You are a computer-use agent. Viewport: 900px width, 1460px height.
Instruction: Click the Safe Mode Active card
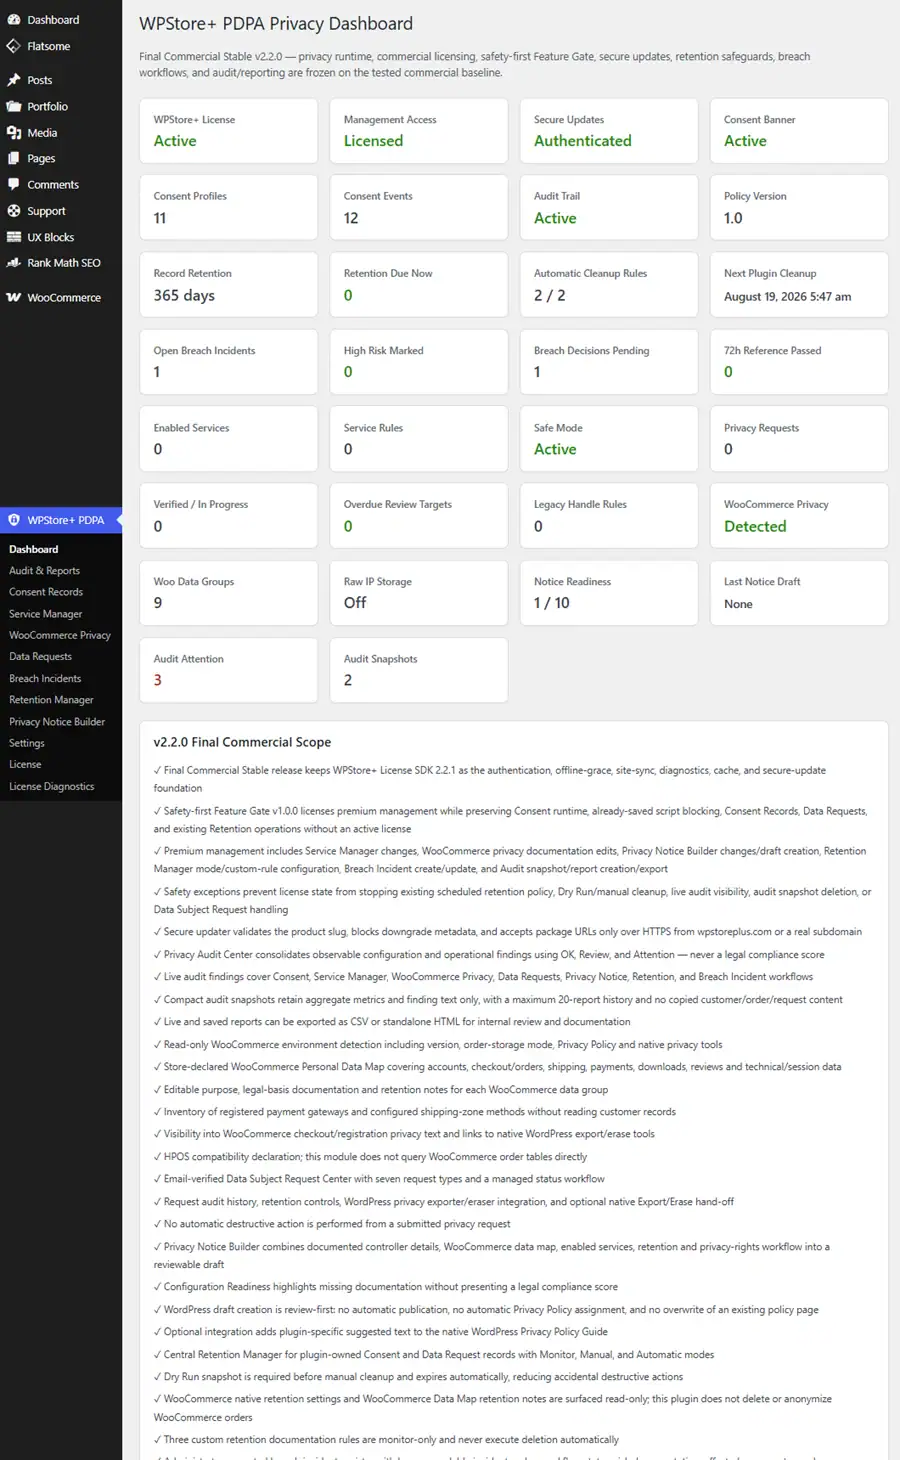click(x=609, y=439)
